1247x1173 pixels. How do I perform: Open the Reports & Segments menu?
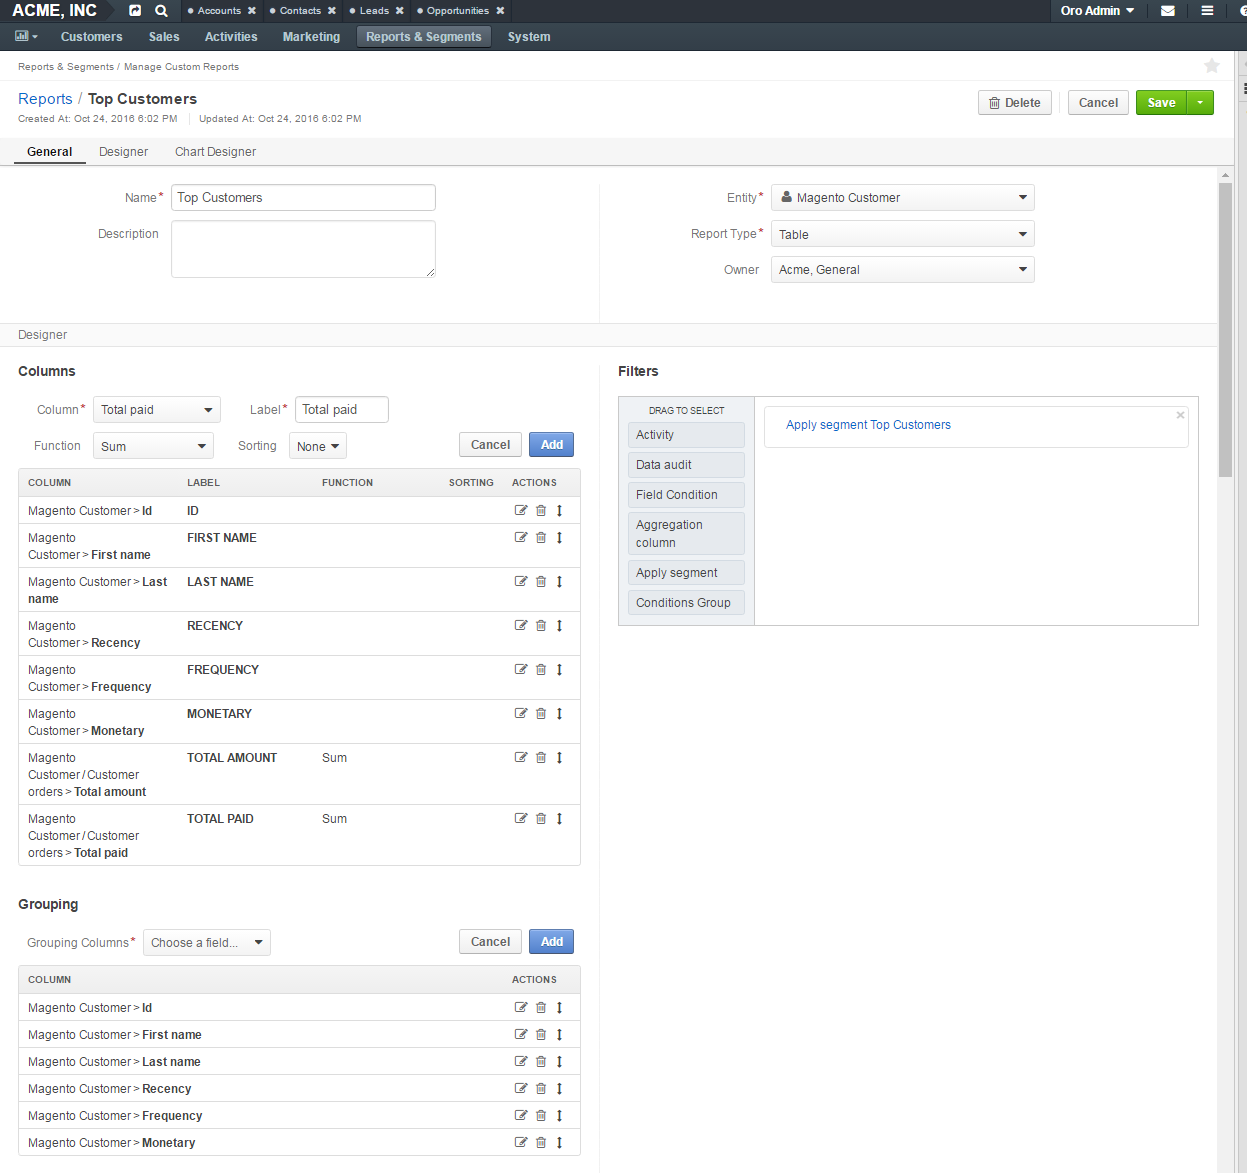click(x=424, y=37)
